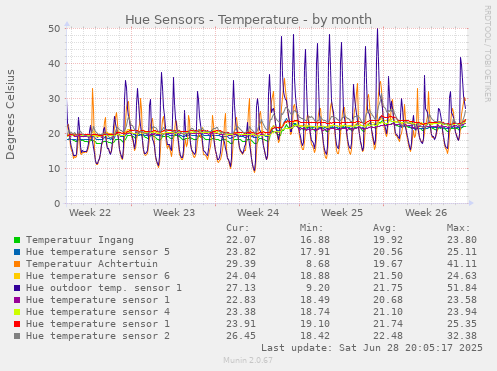Select the 'Hue temperature sensor 6' label
The image size is (497, 371).
98,276
